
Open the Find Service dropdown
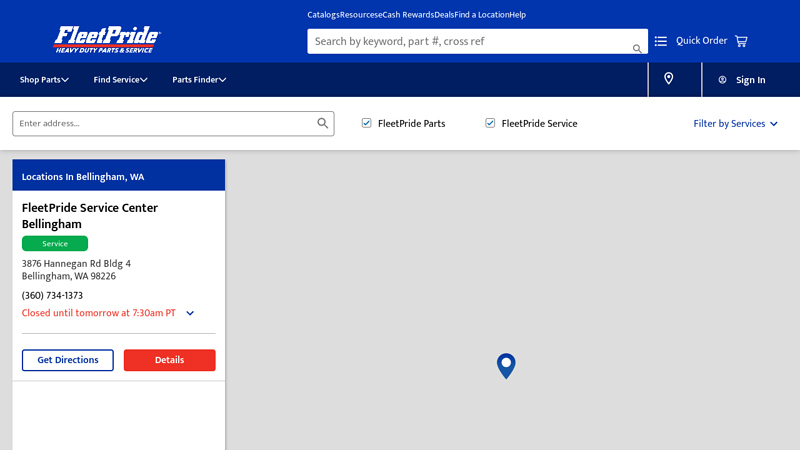[x=120, y=80]
